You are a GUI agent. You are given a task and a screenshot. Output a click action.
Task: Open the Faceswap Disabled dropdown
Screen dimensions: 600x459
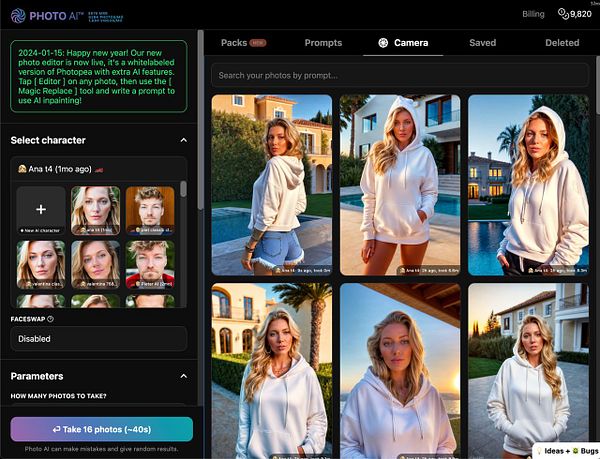click(99, 339)
